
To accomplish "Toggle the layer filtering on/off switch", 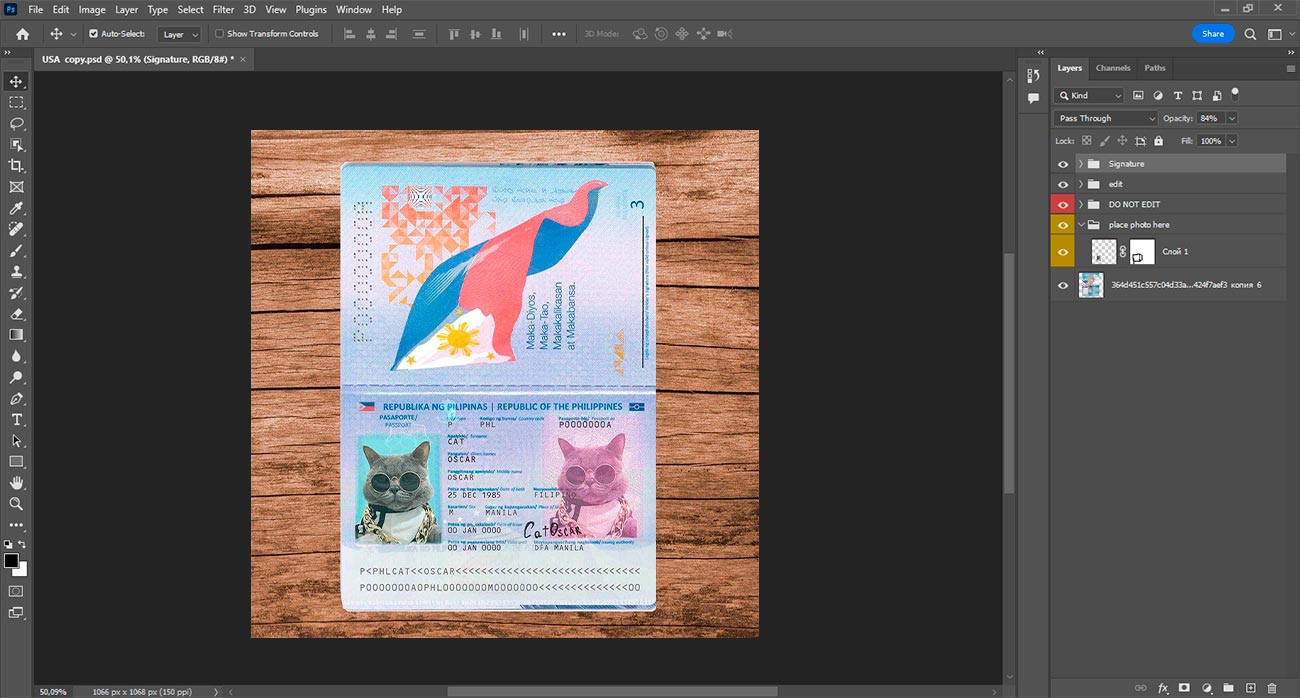I will pos(1236,94).
